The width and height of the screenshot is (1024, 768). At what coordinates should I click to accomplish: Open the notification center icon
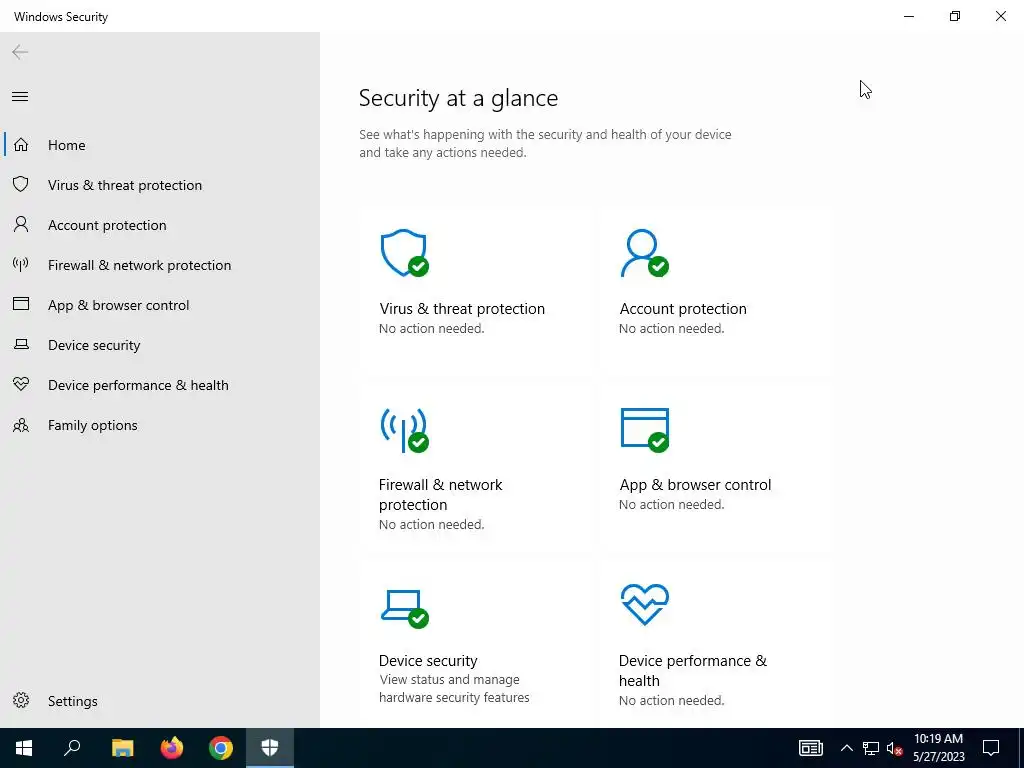point(991,748)
